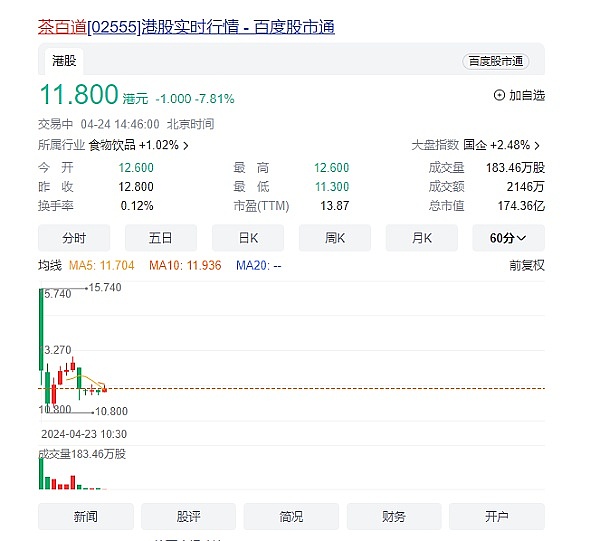Image resolution: width=600 pixels, height=541 pixels.
Task: Toggle the MA5 moving average indicator
Action: [x=100, y=266]
